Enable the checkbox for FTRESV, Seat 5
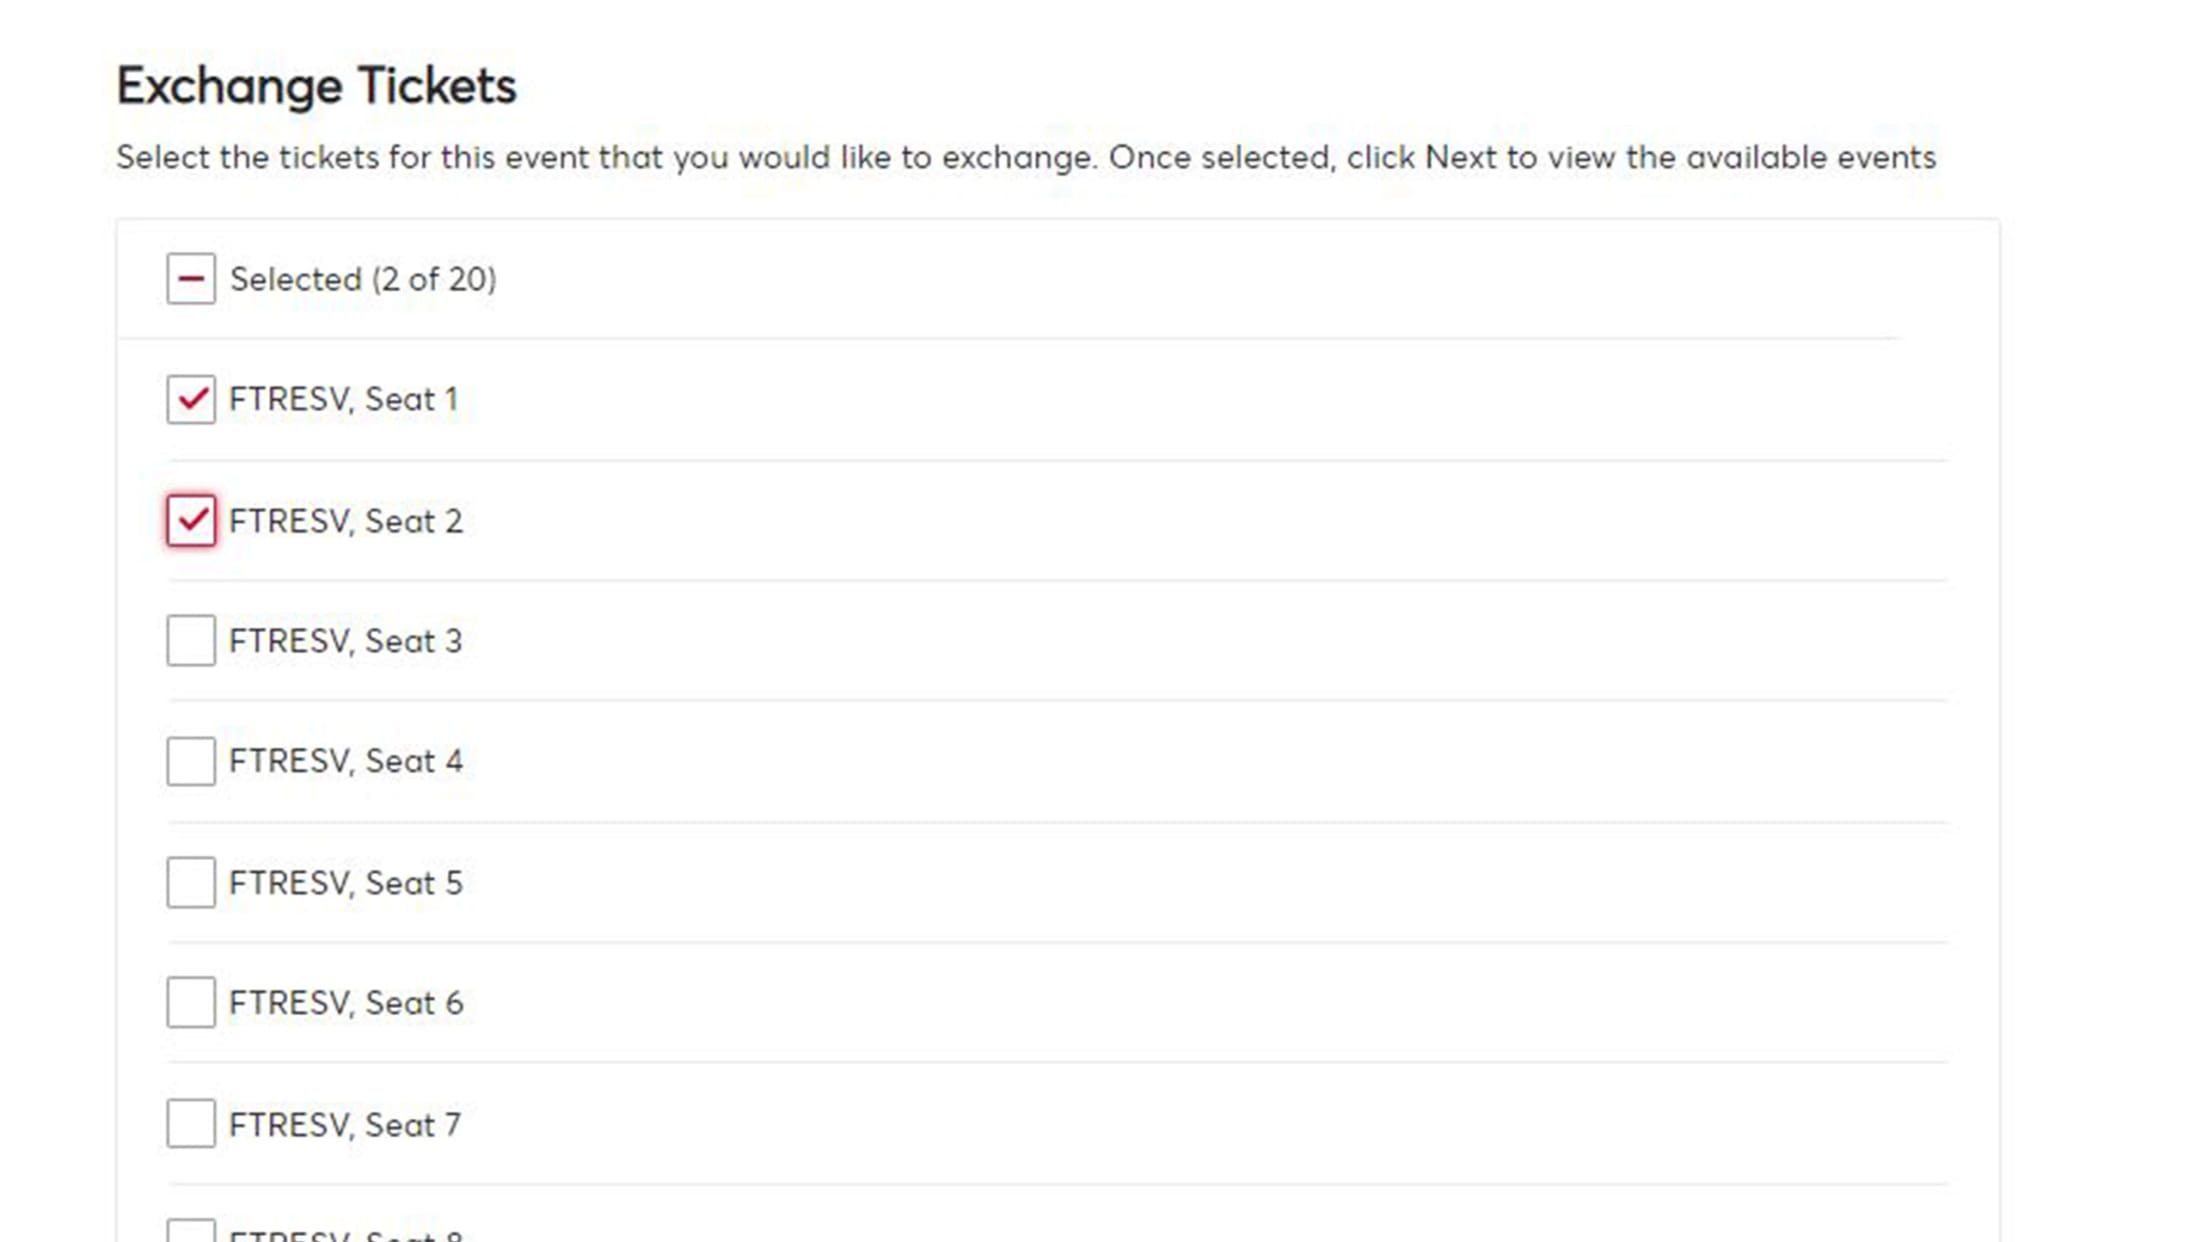Viewport: 2208px width, 1242px height. 191,883
